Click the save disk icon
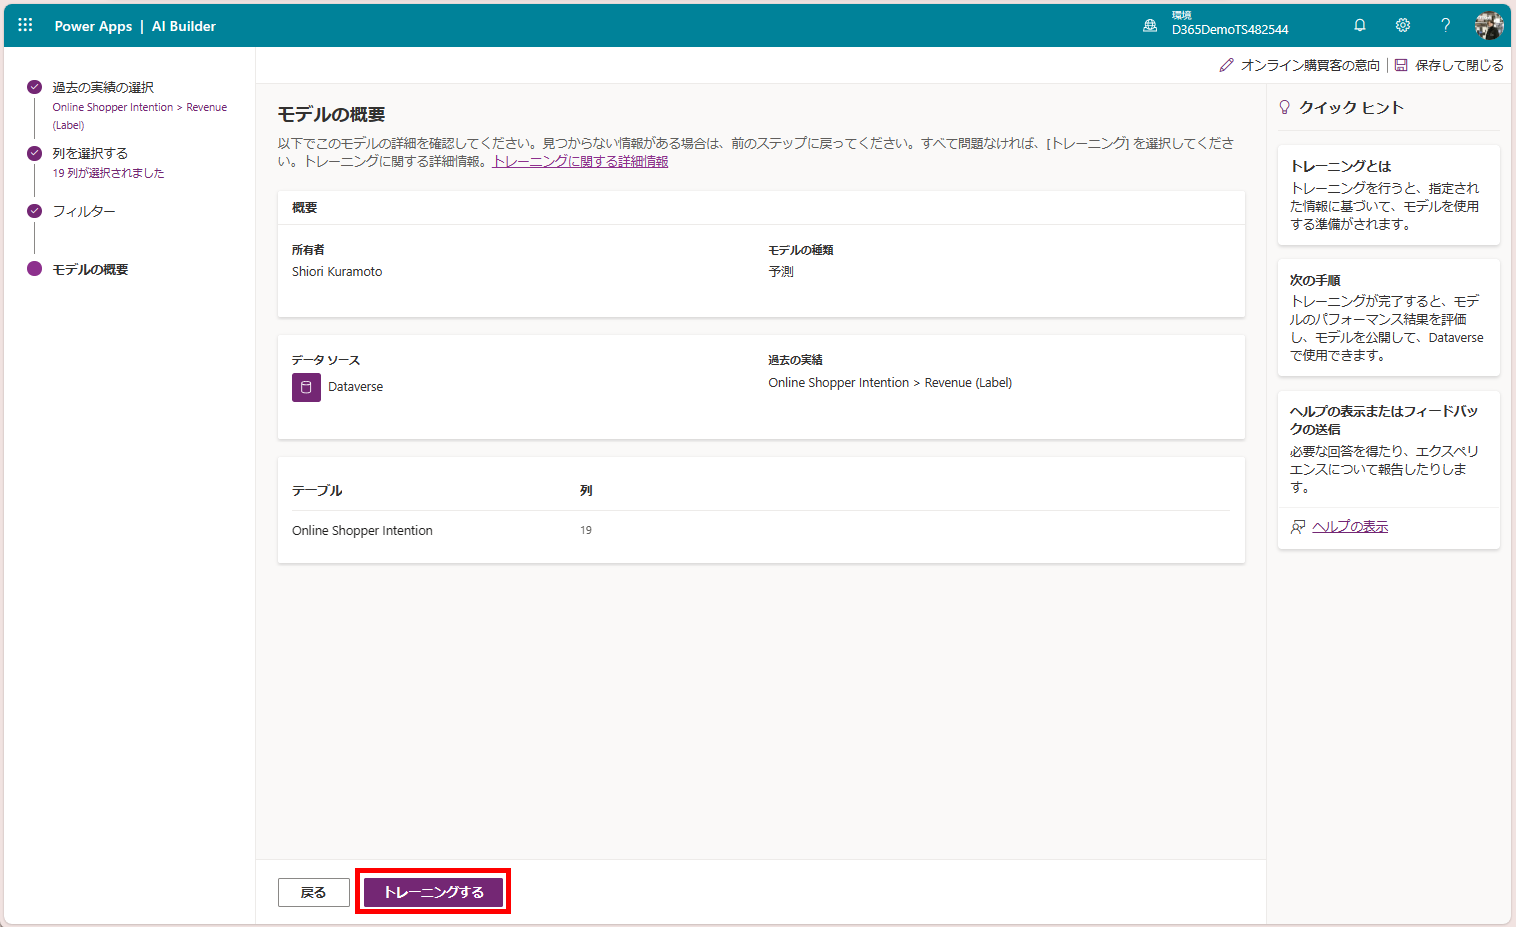 point(1401,65)
